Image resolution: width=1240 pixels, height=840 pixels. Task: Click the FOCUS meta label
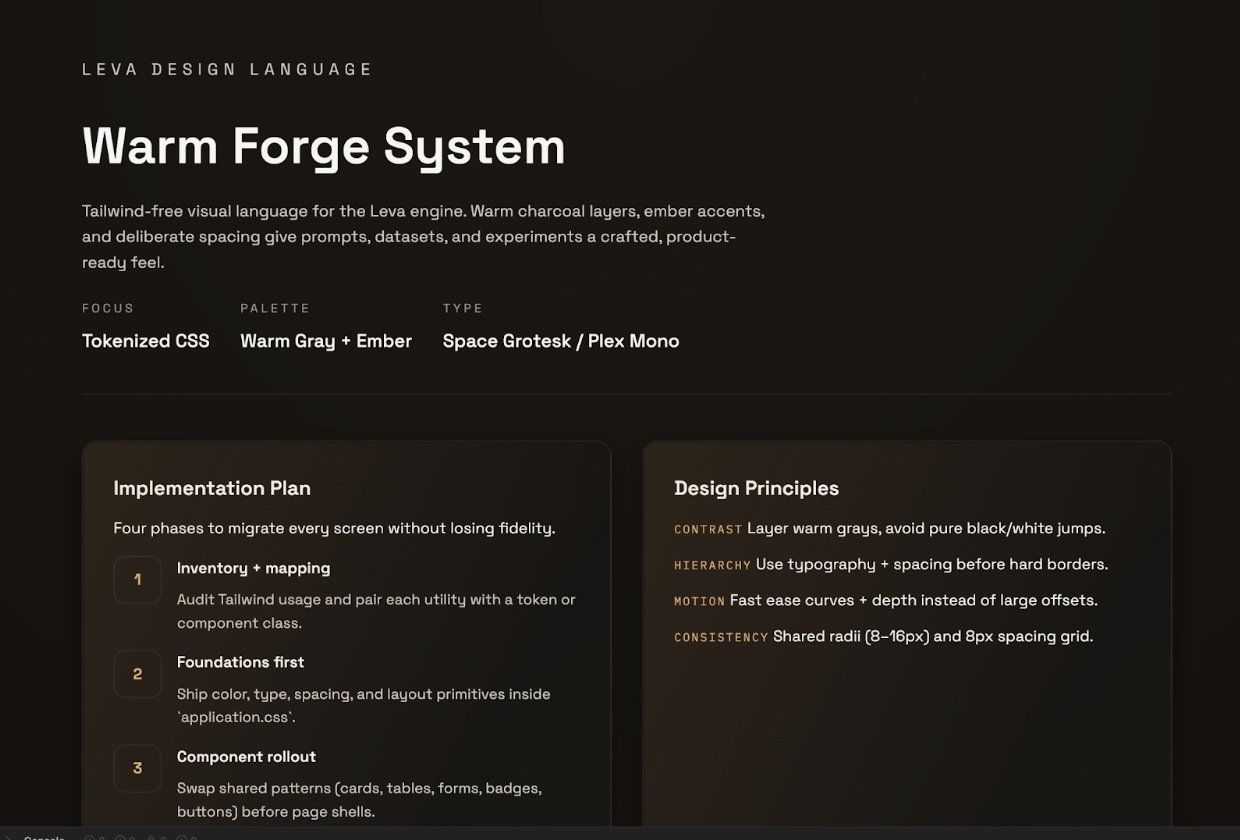108,308
